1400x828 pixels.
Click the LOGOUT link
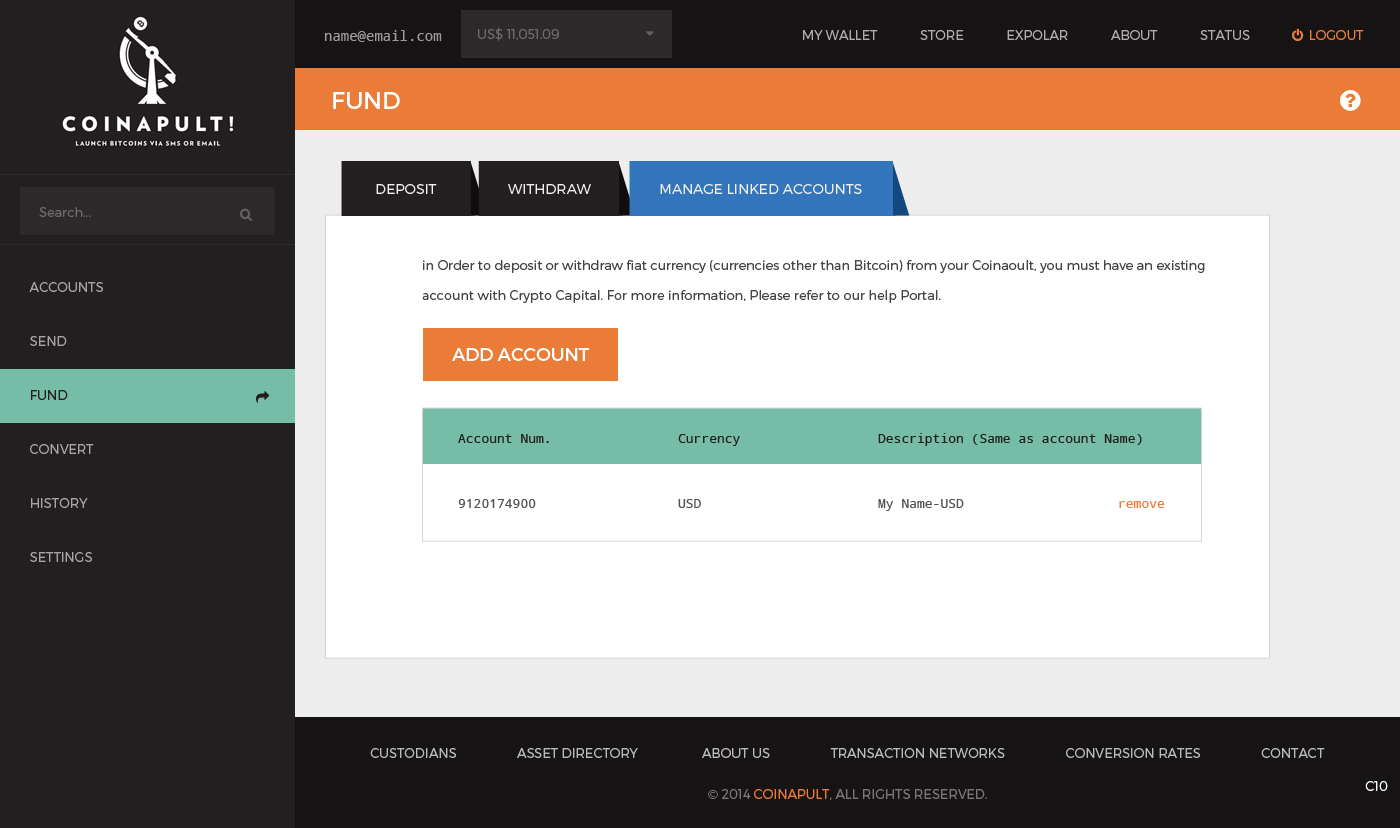click(1336, 35)
